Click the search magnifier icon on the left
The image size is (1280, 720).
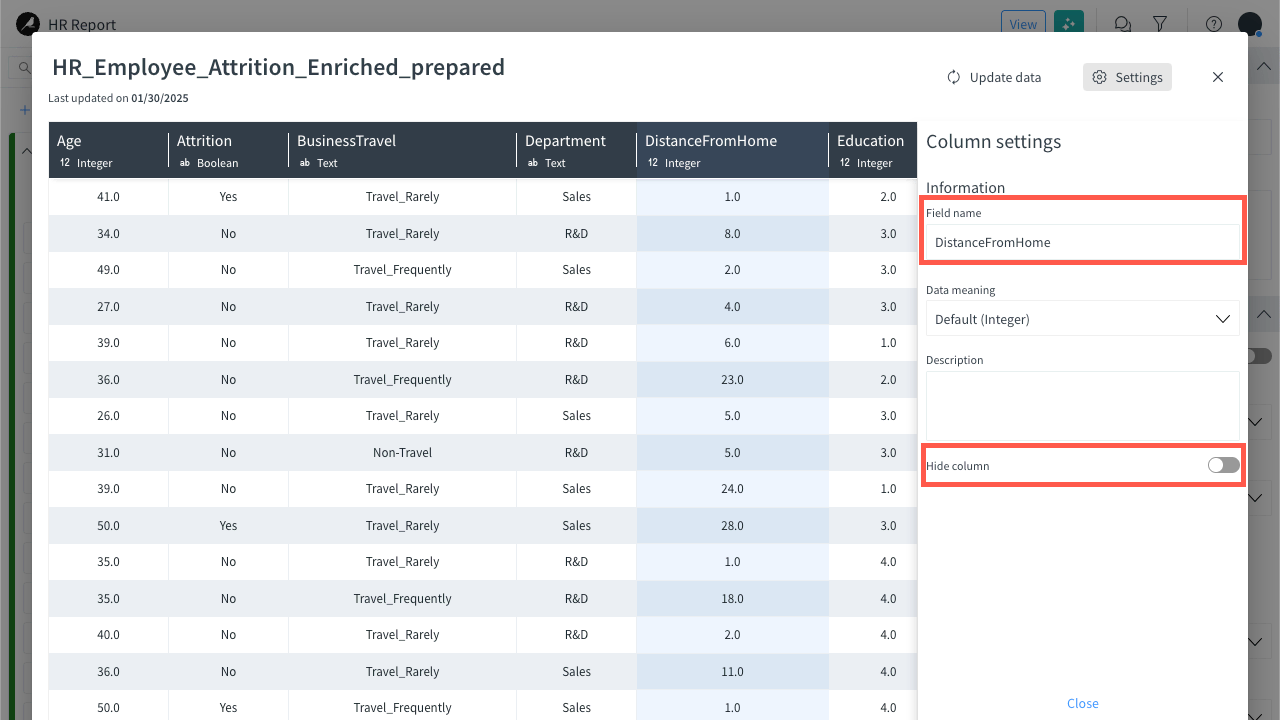click(x=23, y=67)
